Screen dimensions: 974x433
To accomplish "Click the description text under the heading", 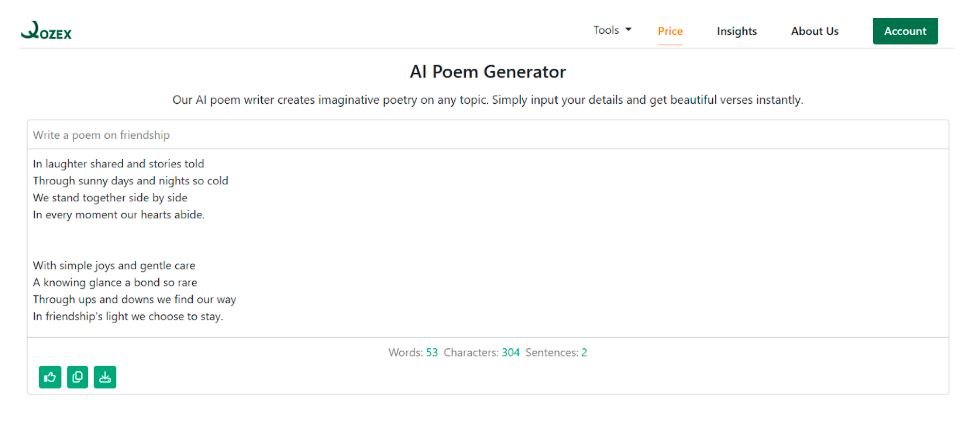I will point(488,100).
